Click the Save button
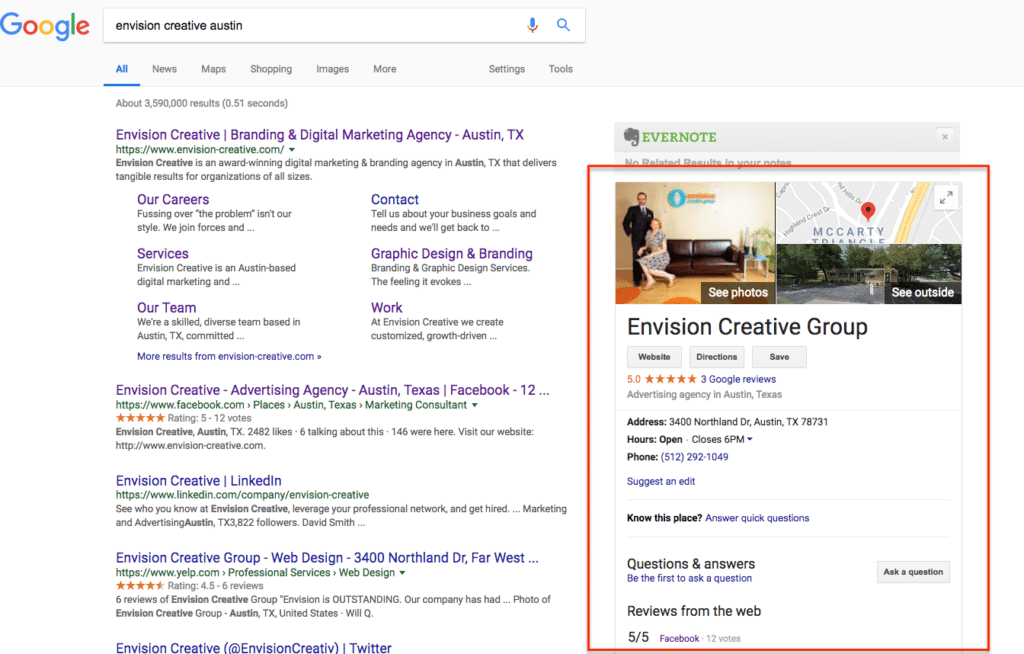The image size is (1024, 654). (779, 357)
